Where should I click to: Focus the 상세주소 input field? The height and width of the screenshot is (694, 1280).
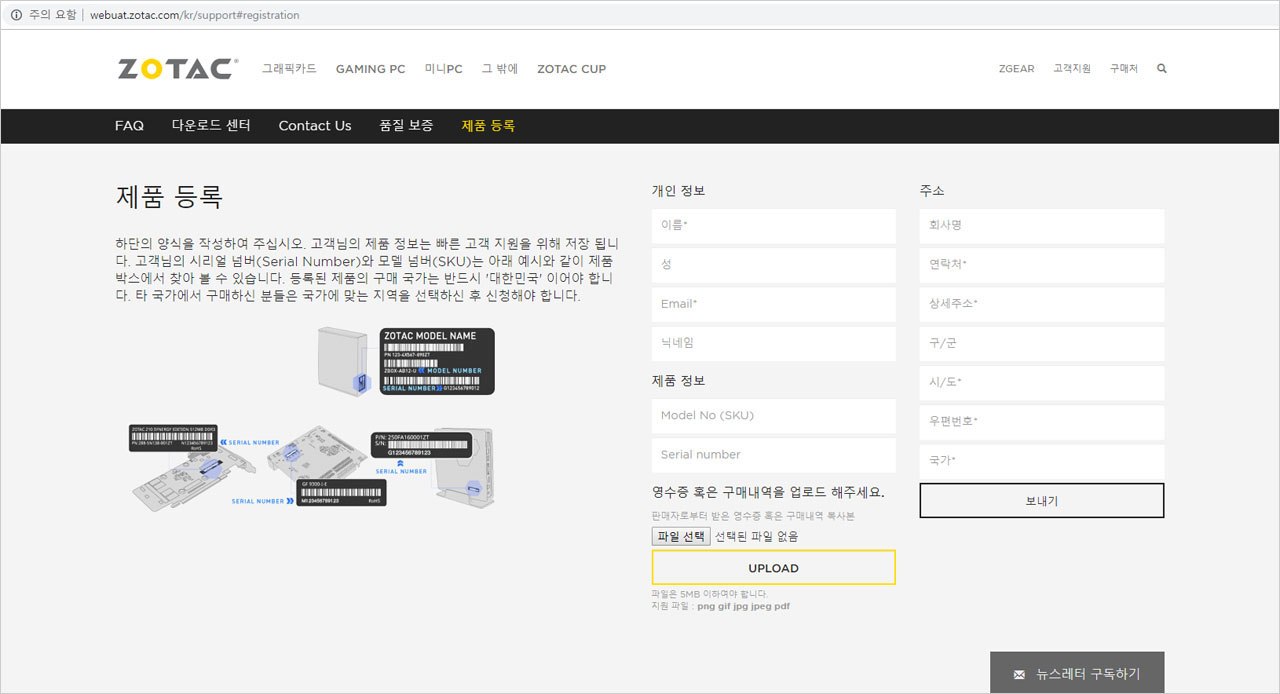point(1042,304)
